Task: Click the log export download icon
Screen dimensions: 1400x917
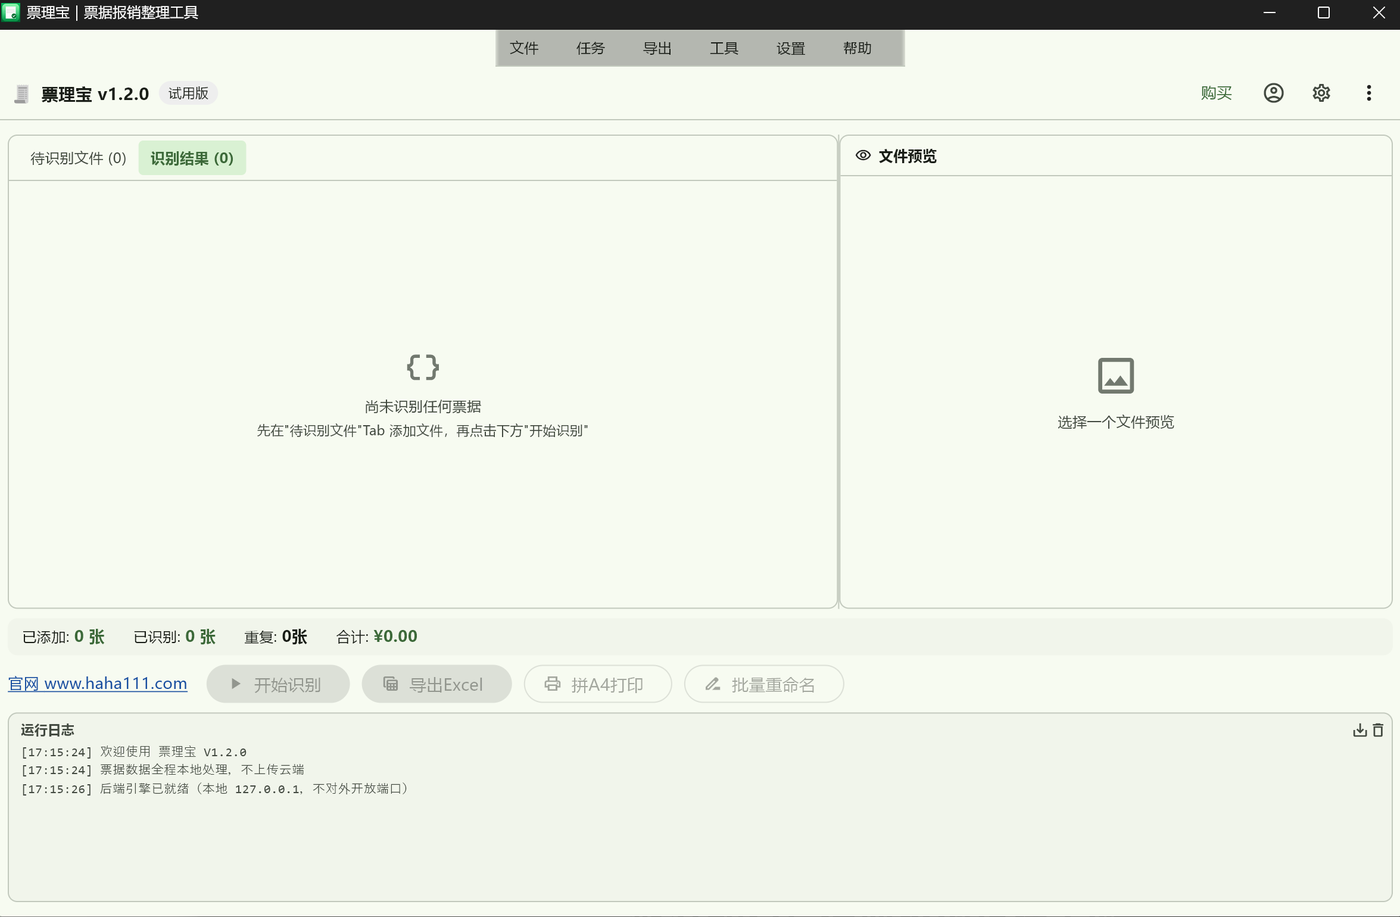Action: 1359,730
